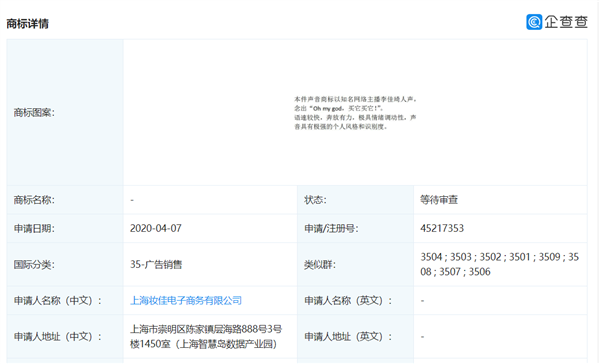Select registration number 45217353

click(442, 229)
